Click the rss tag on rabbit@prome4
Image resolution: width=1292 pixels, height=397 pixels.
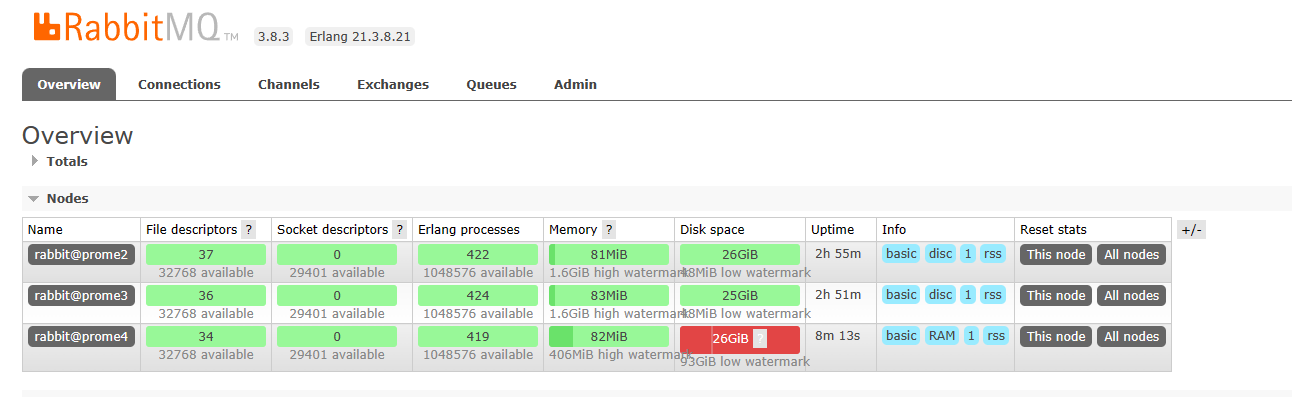(x=995, y=335)
